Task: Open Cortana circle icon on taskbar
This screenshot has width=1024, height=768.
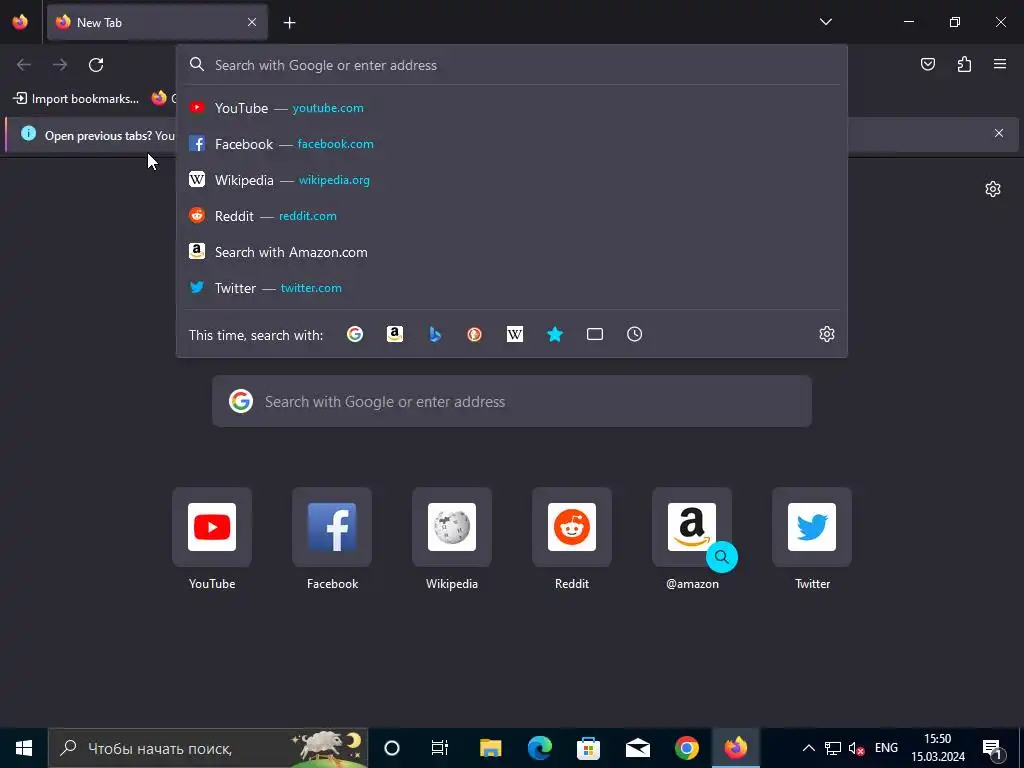Action: point(392,748)
